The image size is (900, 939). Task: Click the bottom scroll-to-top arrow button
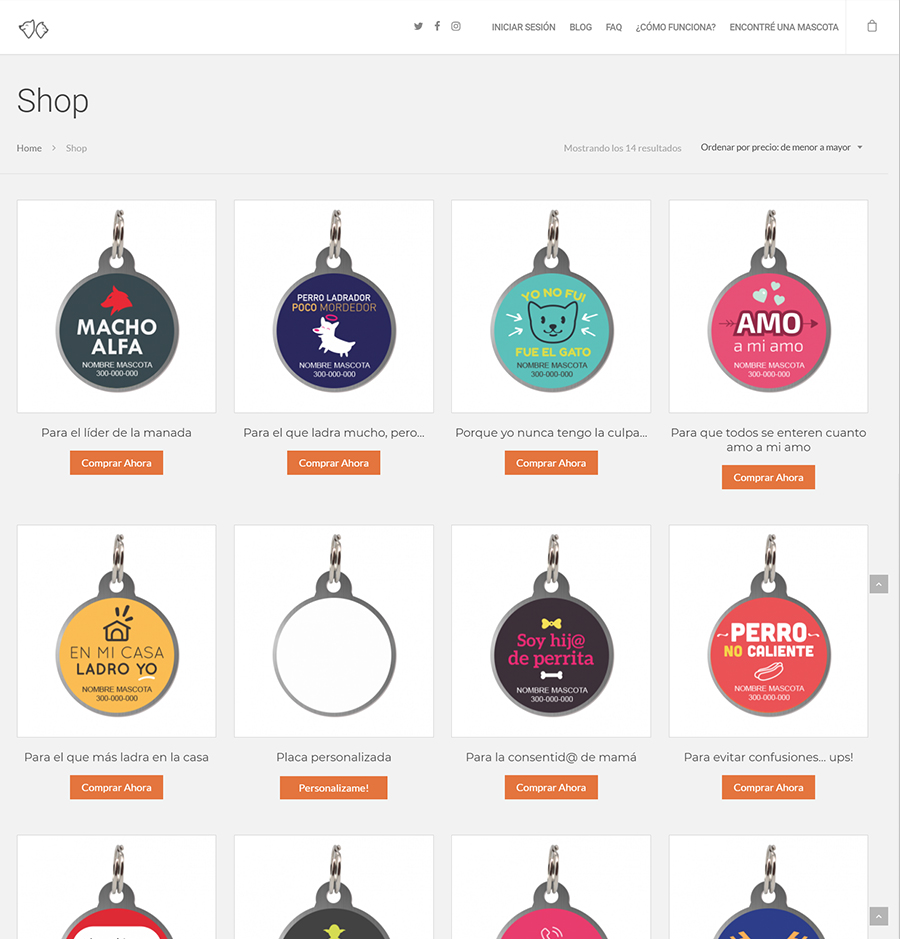coord(878,916)
